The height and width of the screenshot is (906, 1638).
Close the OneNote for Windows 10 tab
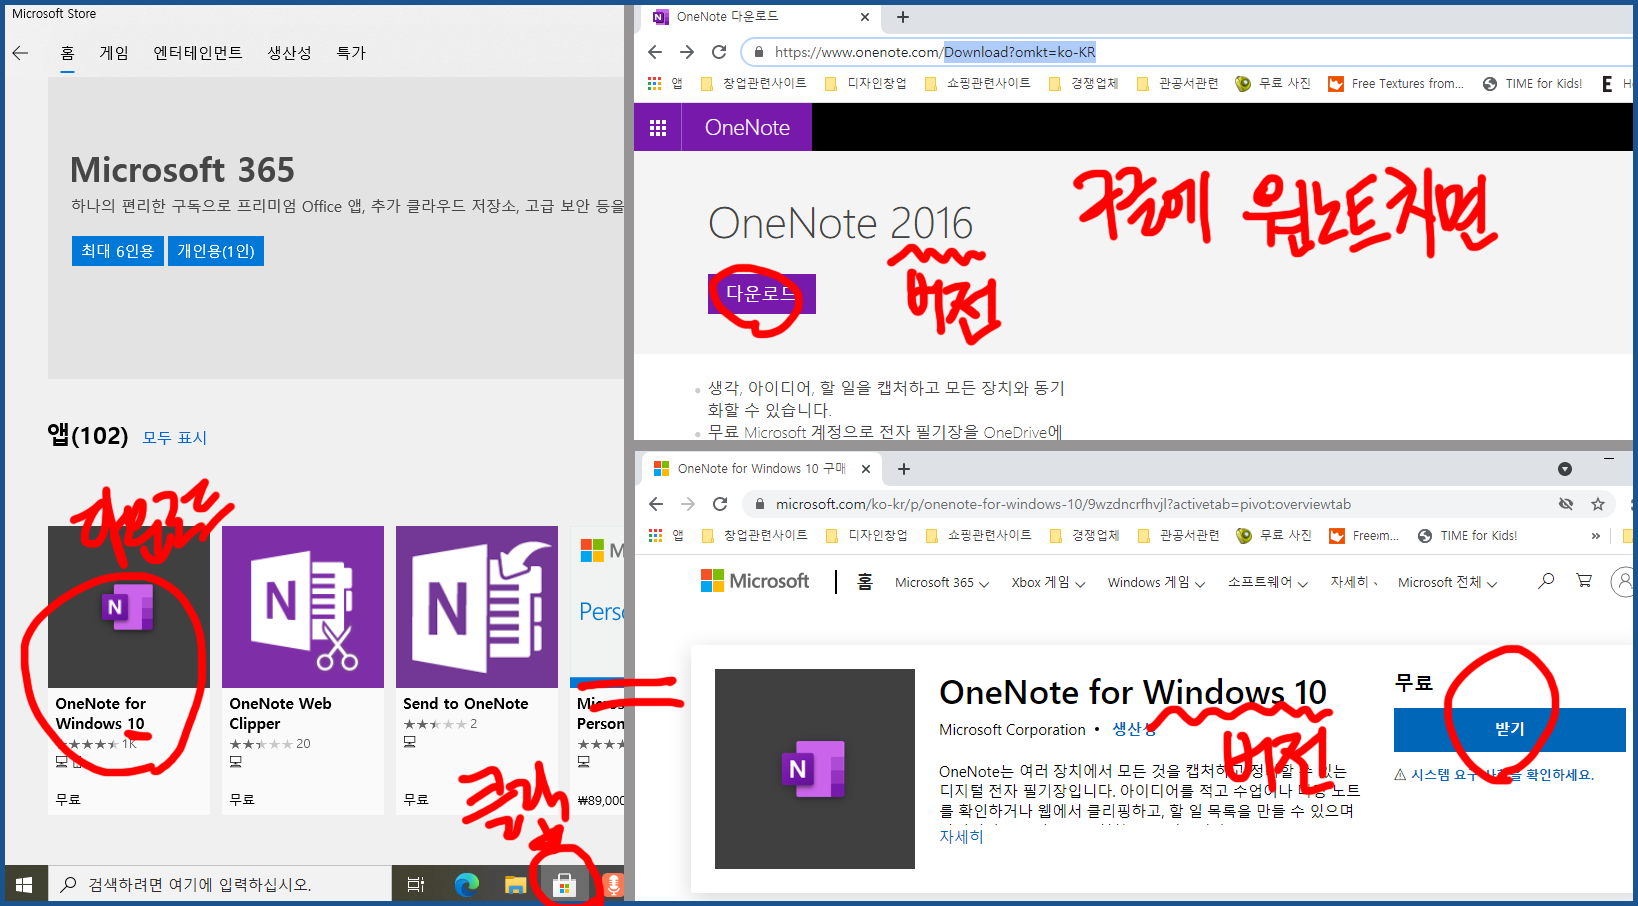(x=866, y=469)
